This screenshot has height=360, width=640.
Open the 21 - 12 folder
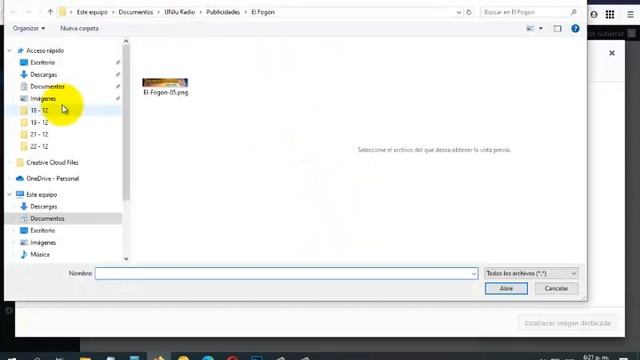[39, 134]
